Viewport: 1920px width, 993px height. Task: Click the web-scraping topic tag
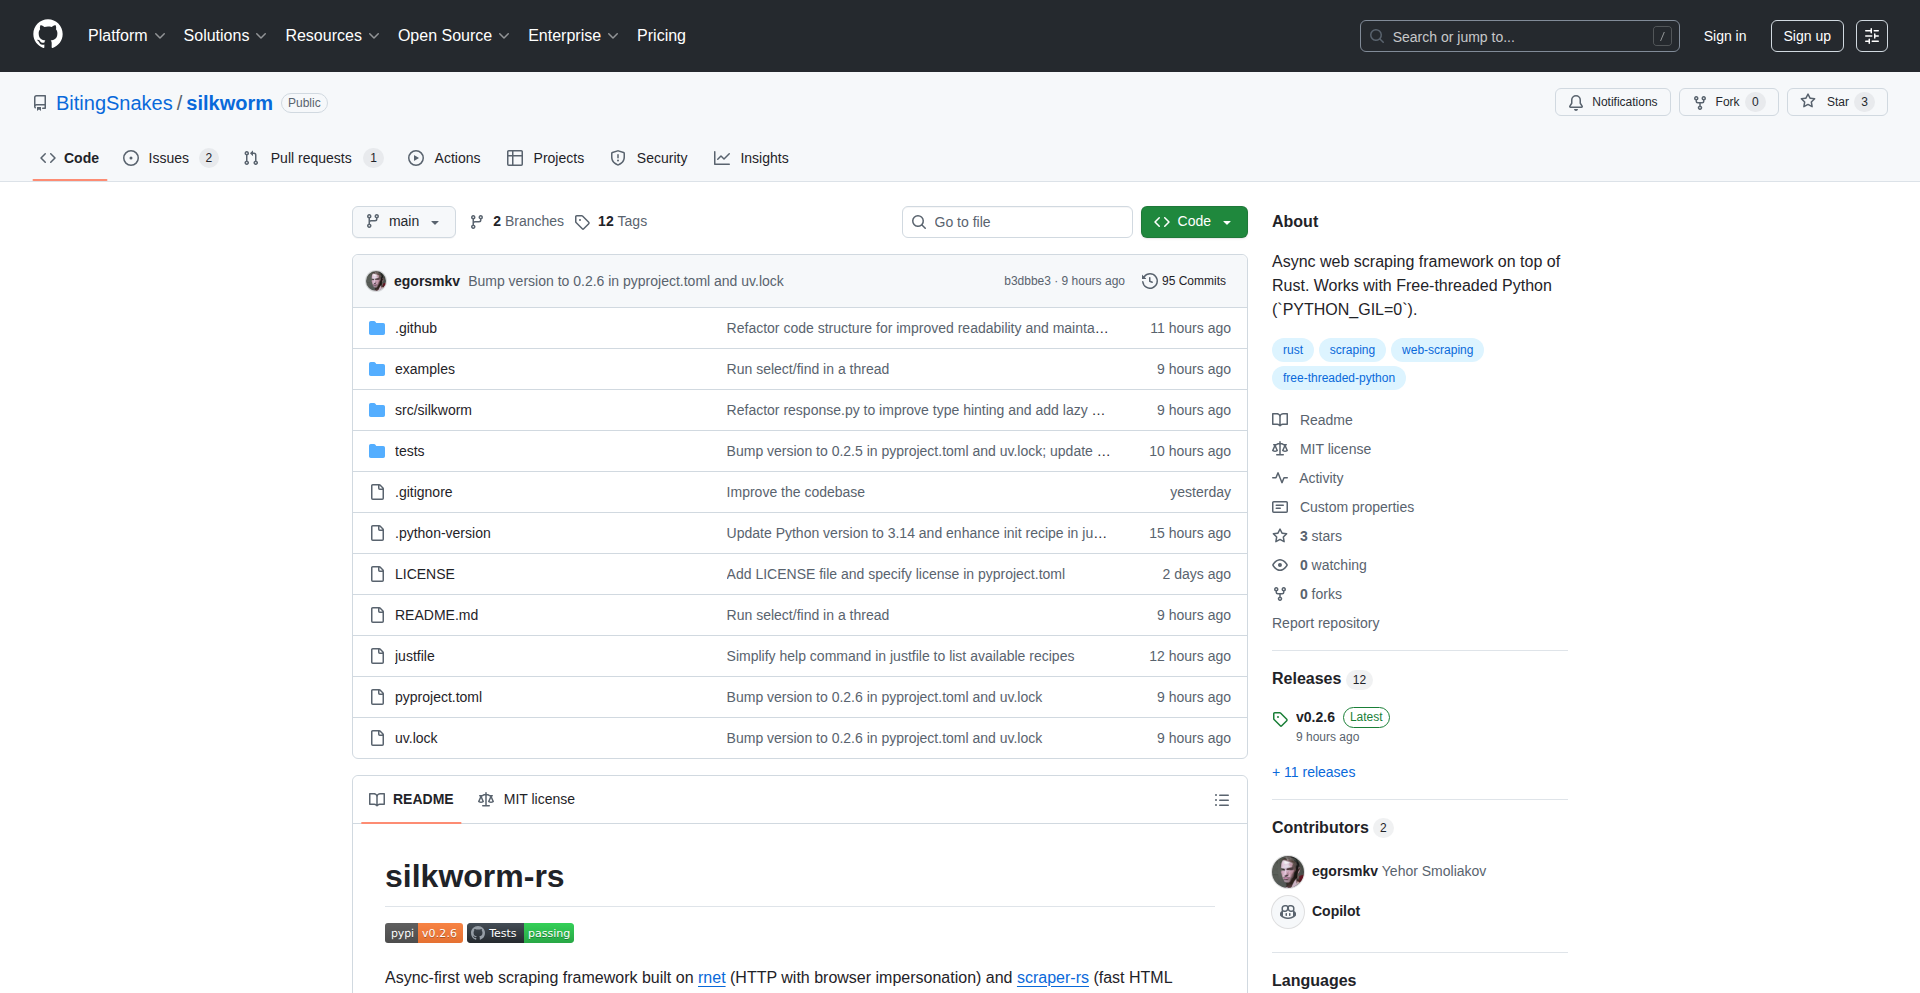[1437, 350]
